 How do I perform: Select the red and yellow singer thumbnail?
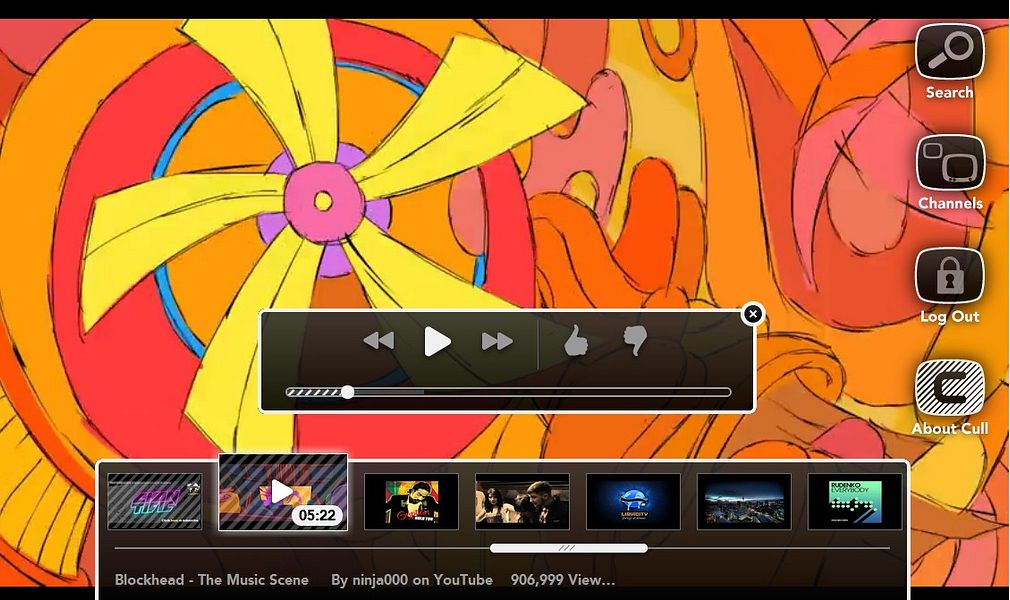point(411,501)
